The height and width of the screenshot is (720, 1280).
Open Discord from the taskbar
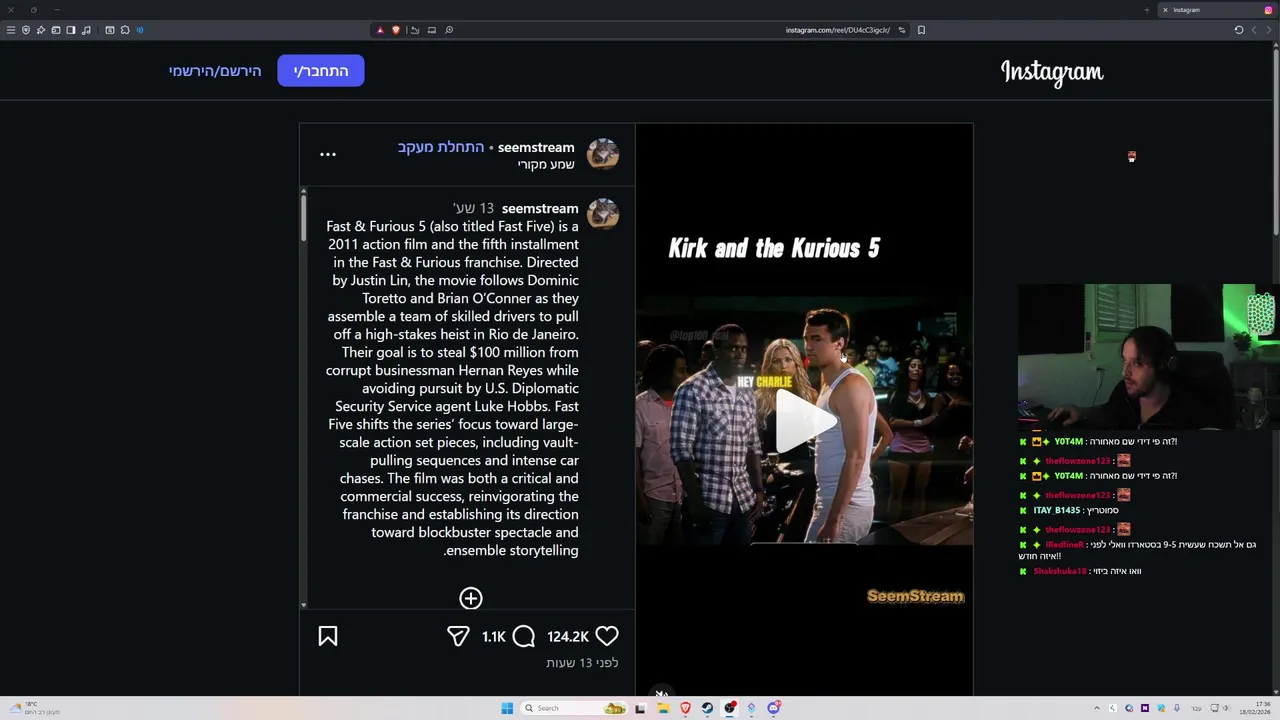pyautogui.click(x=773, y=708)
